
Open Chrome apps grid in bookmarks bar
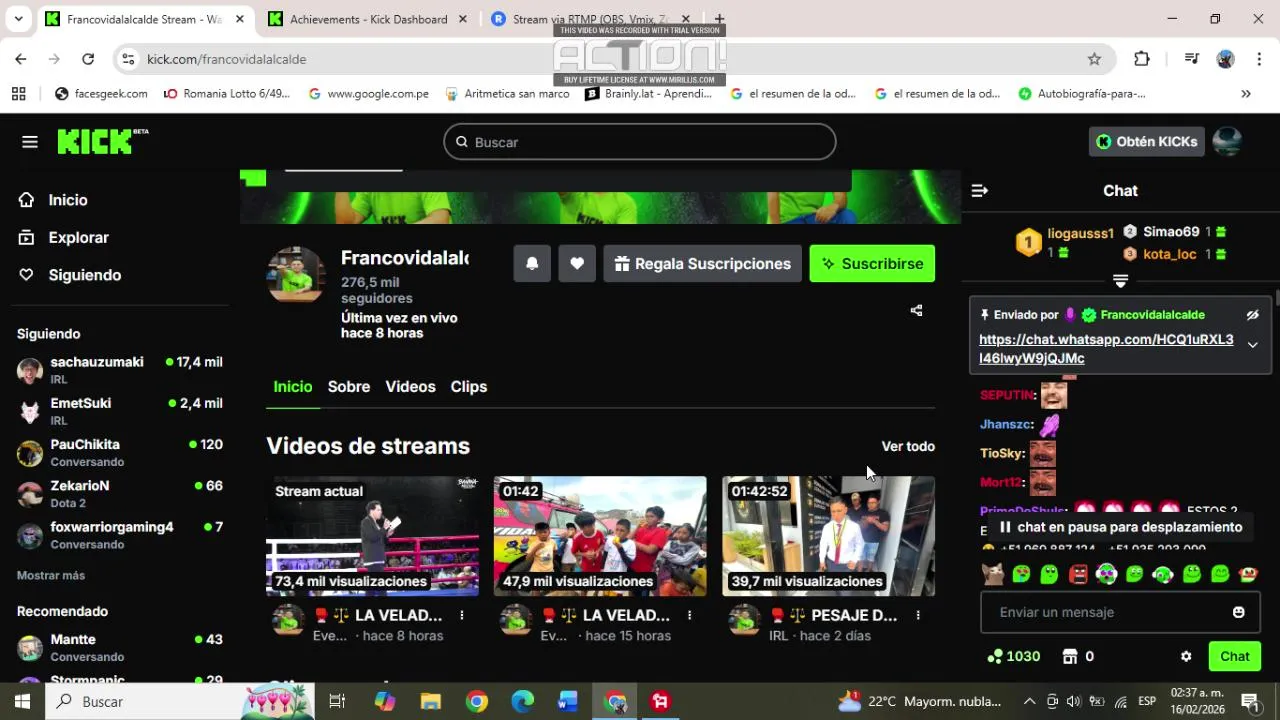[x=18, y=94]
